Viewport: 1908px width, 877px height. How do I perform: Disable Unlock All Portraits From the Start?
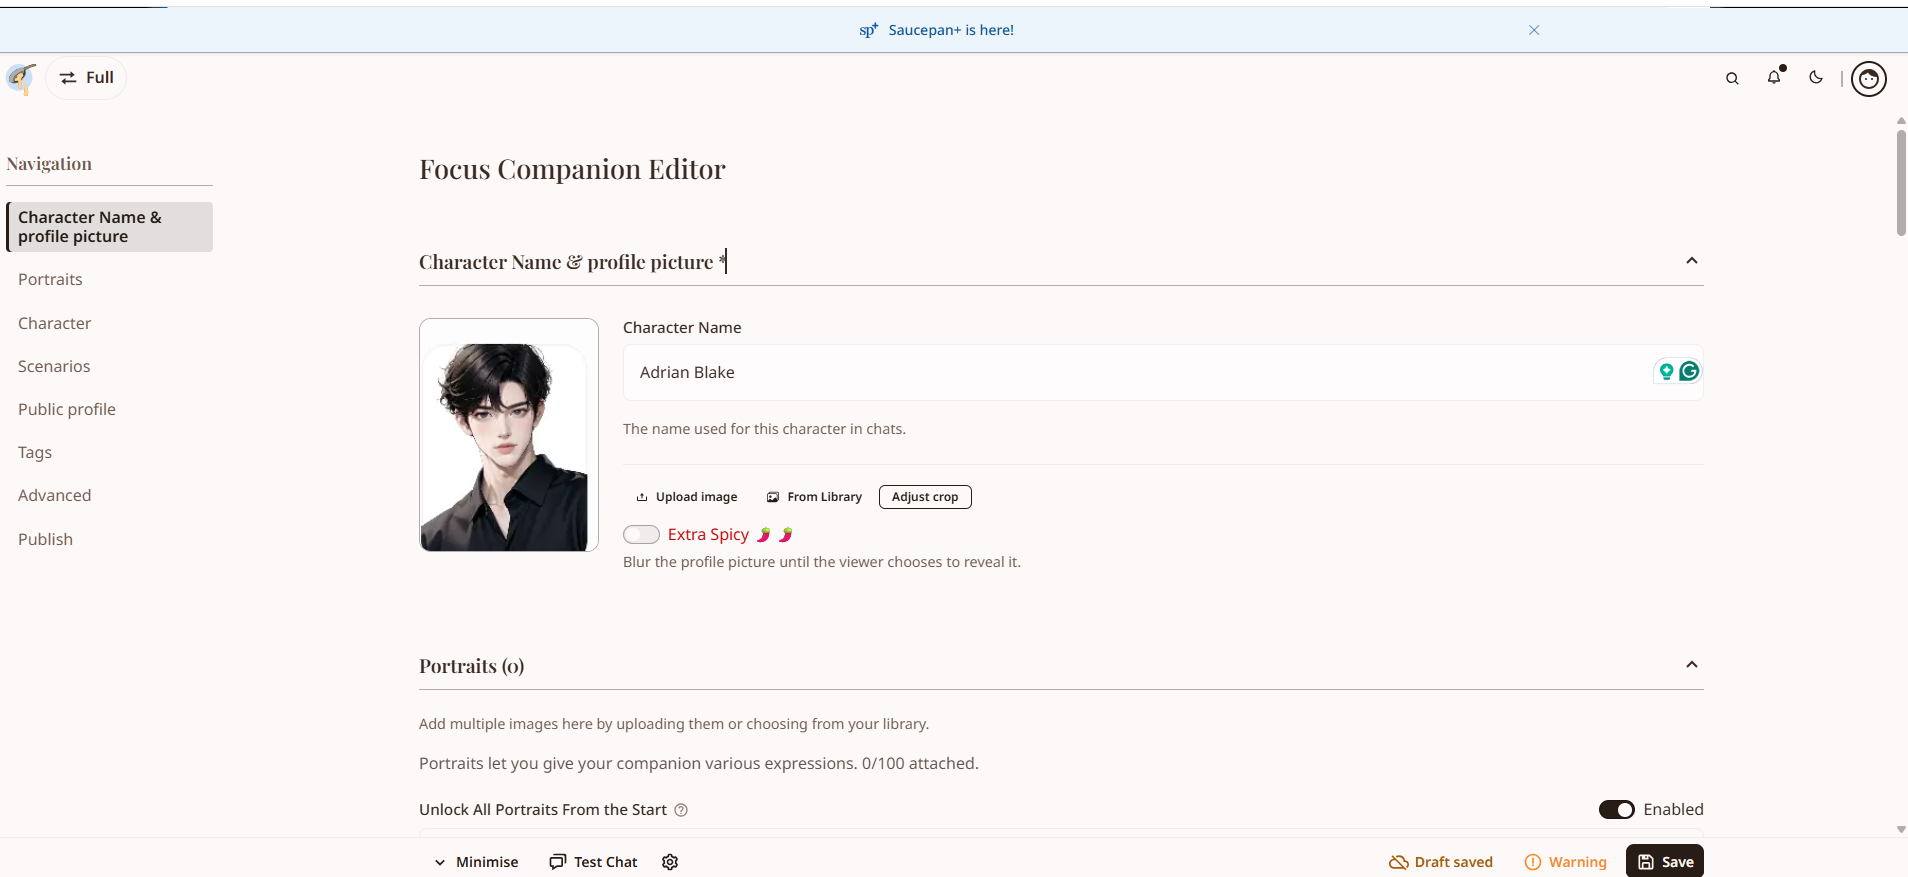pos(1616,810)
